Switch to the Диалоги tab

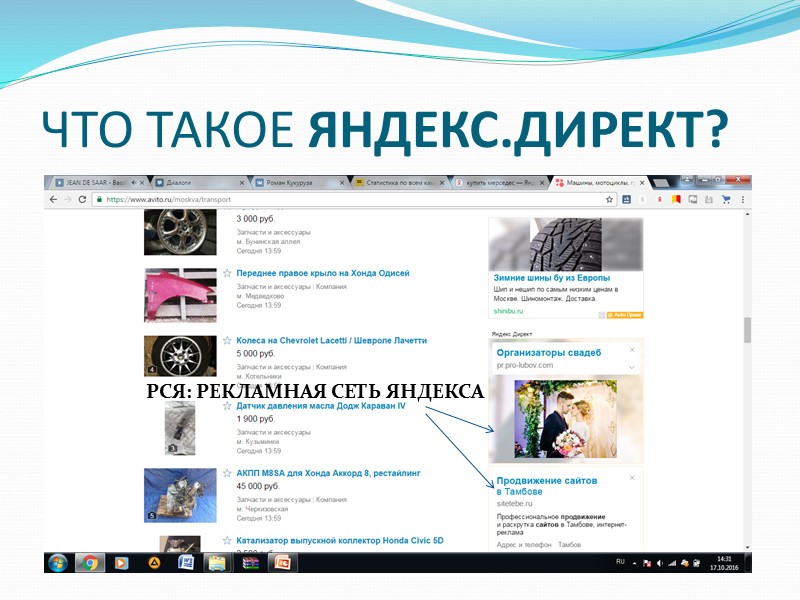pos(198,182)
